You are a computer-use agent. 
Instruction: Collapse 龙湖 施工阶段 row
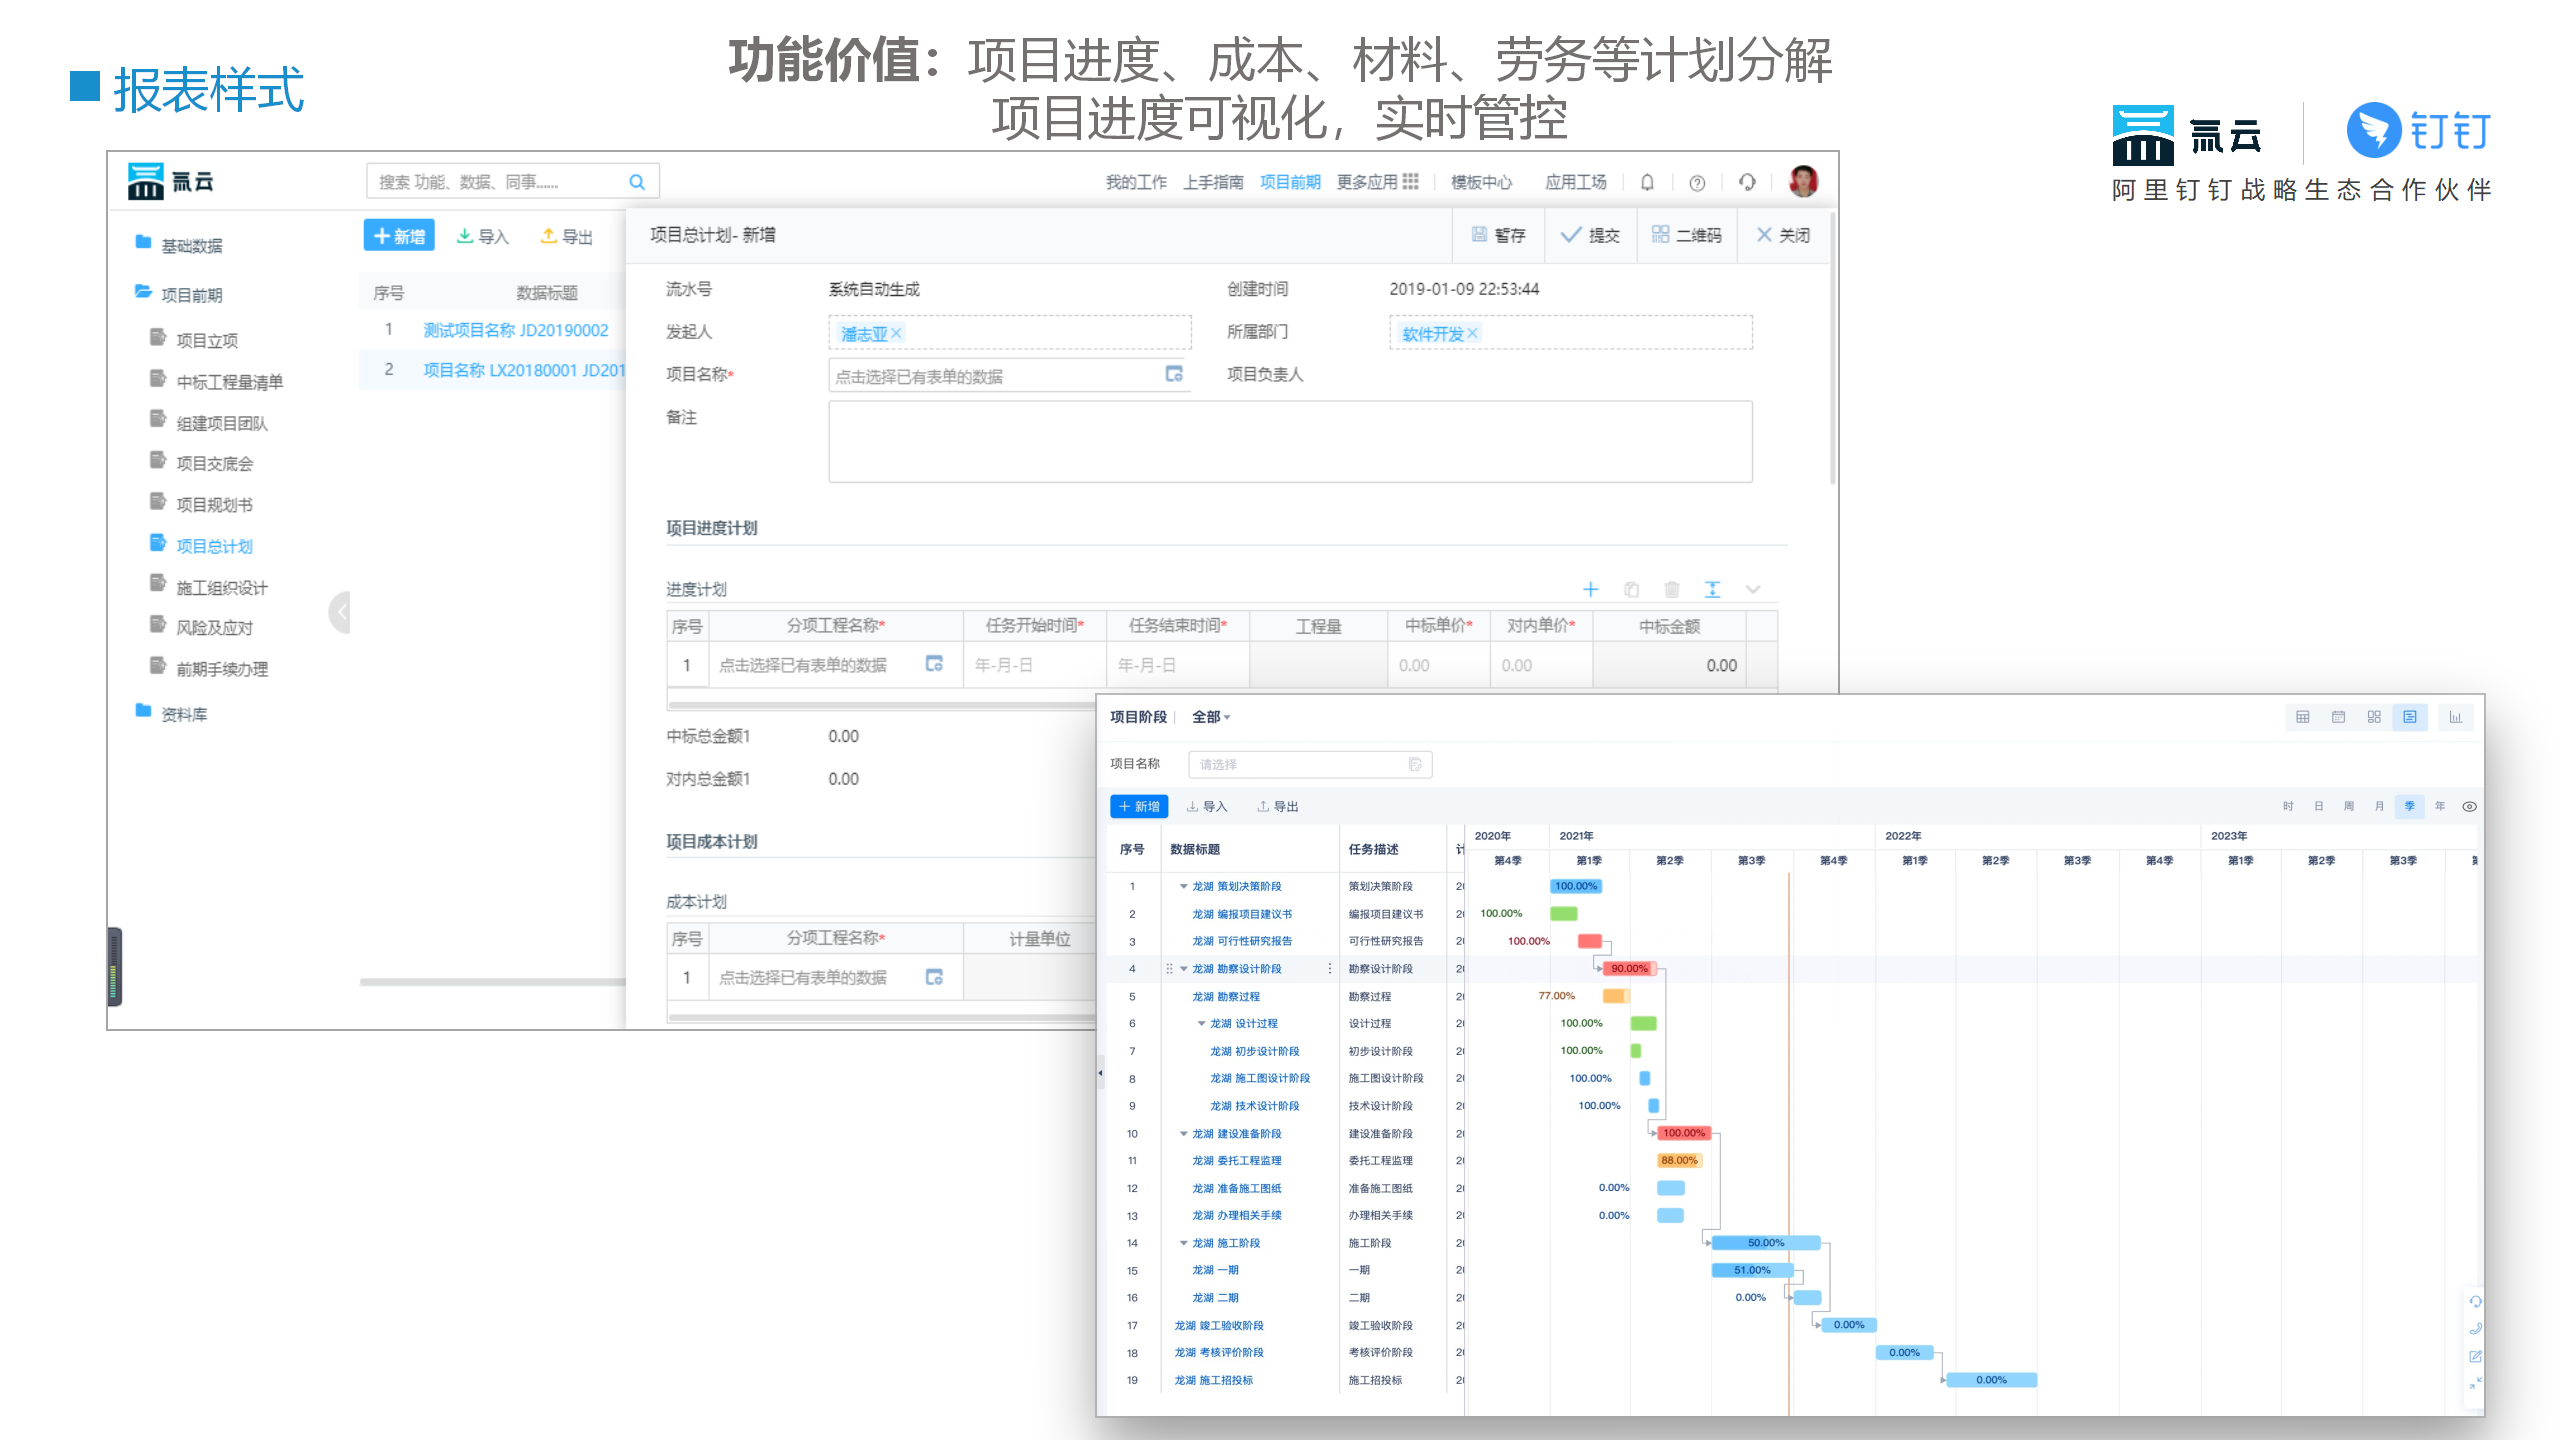pyautogui.click(x=1183, y=1243)
